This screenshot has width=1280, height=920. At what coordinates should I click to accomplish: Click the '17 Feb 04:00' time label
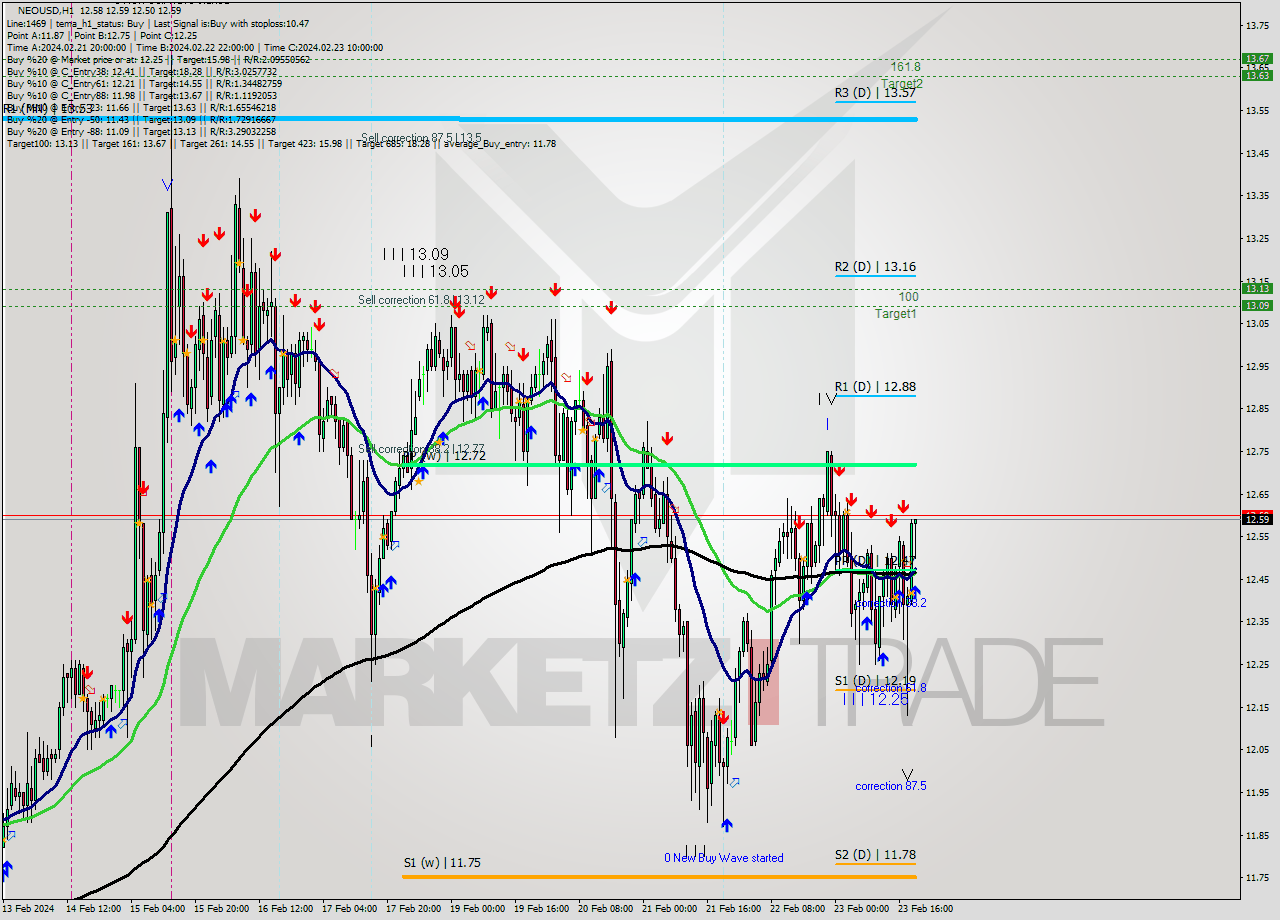click(x=349, y=909)
